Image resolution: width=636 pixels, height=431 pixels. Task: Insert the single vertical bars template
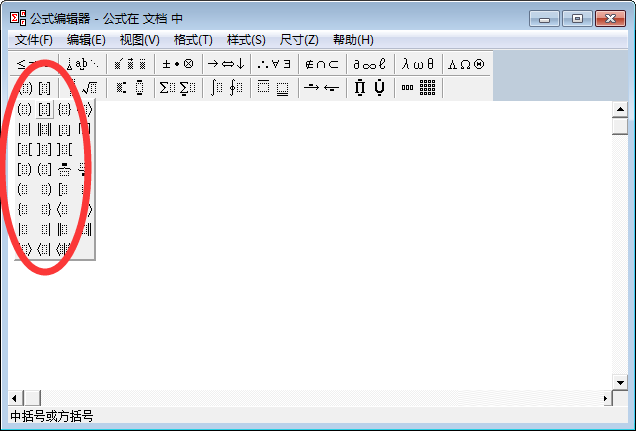25,129
